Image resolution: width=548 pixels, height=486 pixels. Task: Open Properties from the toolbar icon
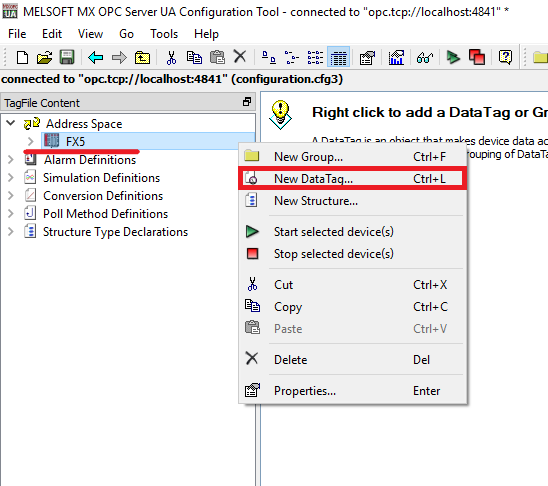pyautogui.click(x=367, y=57)
